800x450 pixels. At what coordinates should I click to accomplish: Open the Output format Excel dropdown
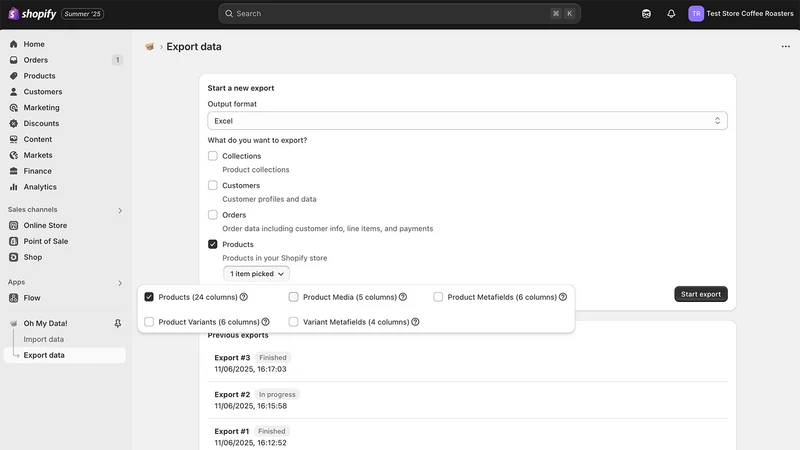pyautogui.click(x=467, y=121)
